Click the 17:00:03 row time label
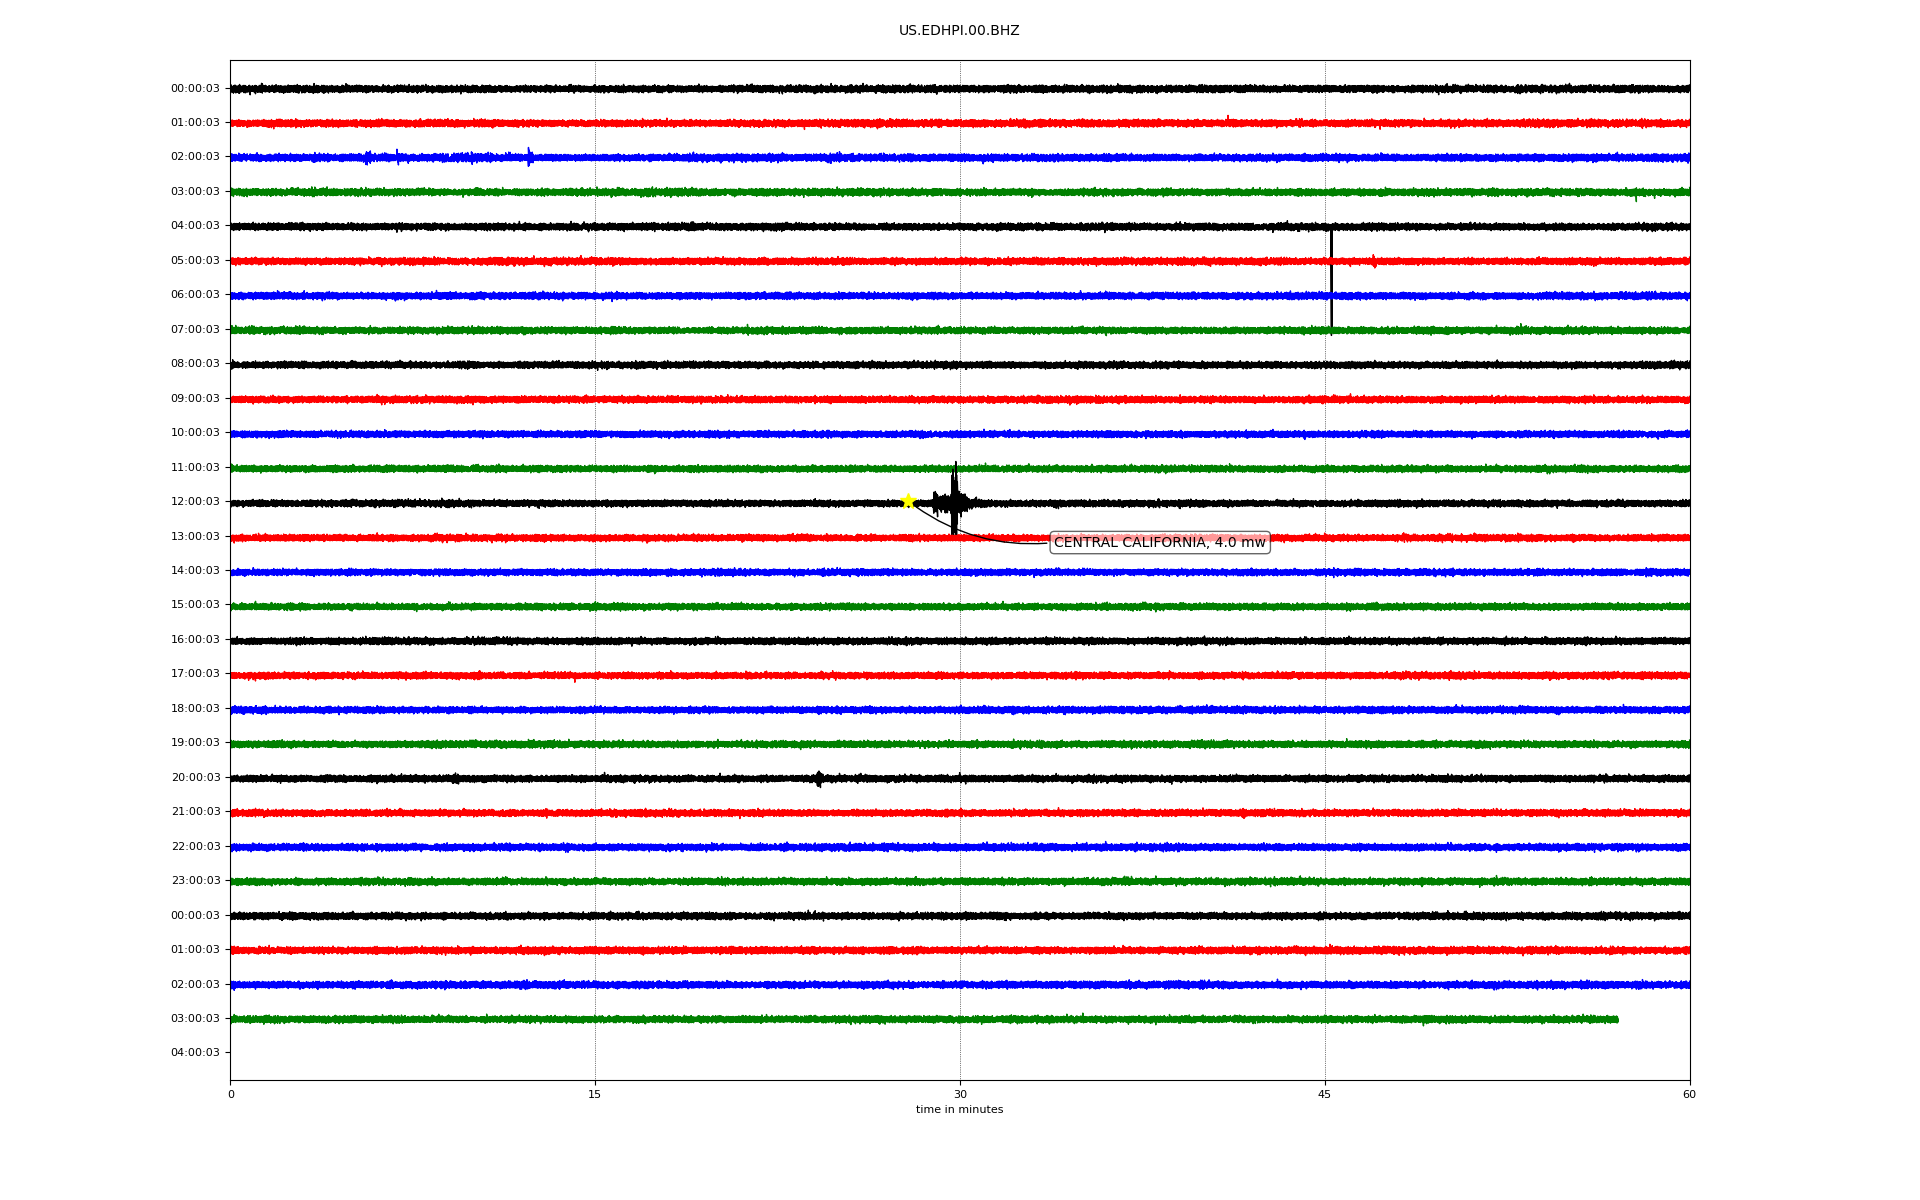The image size is (1920, 1200). (x=195, y=673)
